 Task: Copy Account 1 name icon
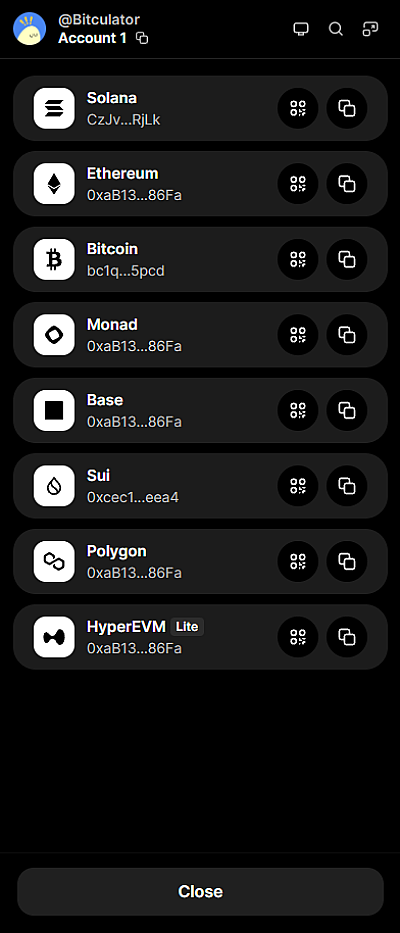142,39
